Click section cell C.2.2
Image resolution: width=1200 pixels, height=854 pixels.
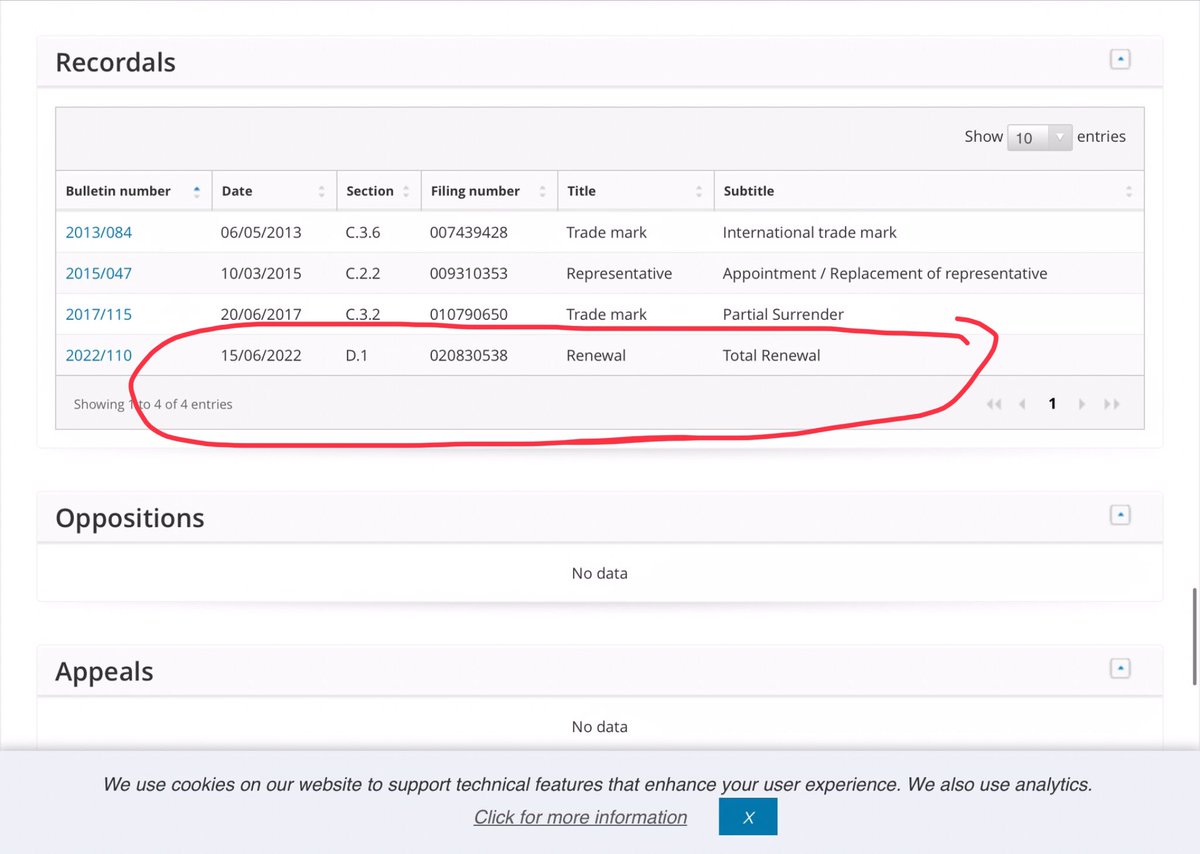pyautogui.click(x=364, y=273)
